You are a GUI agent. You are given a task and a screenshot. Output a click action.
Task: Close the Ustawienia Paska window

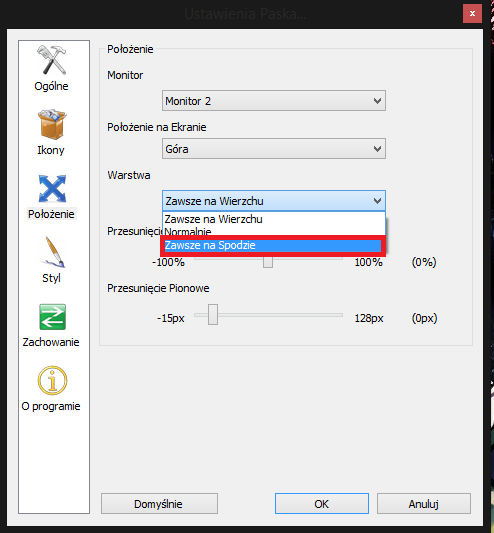point(472,14)
